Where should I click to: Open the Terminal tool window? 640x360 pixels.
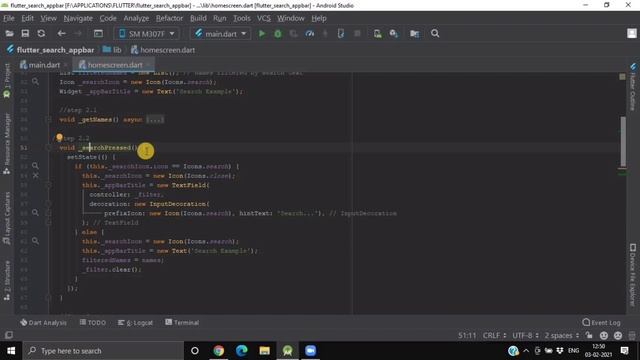182,322
